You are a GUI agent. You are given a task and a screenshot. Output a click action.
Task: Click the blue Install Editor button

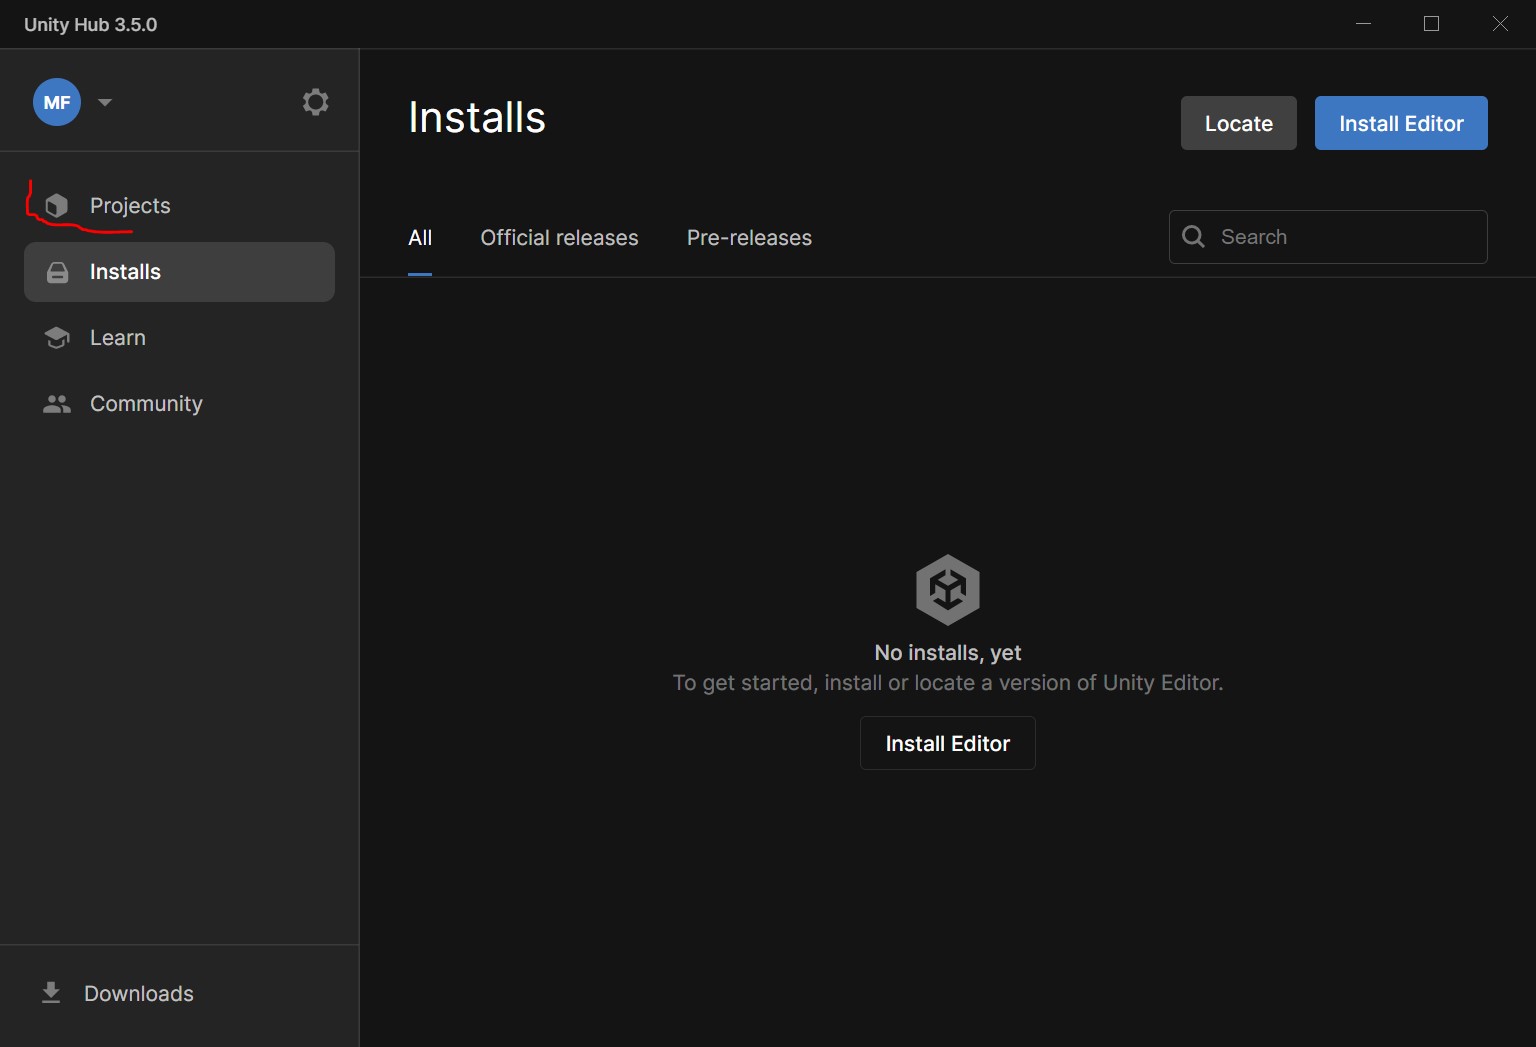(1400, 123)
